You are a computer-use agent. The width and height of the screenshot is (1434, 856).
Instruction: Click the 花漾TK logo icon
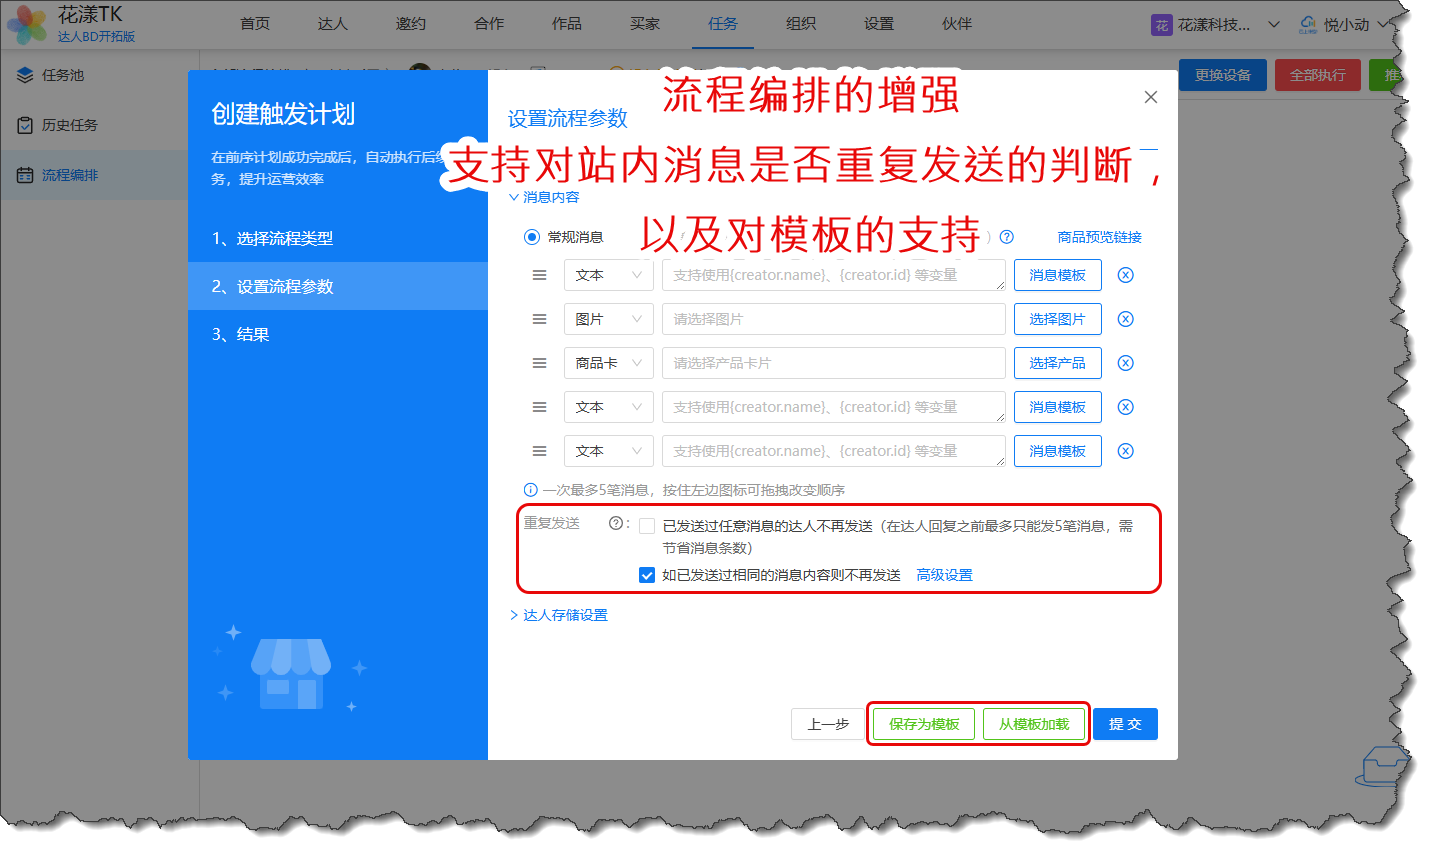click(x=27, y=24)
